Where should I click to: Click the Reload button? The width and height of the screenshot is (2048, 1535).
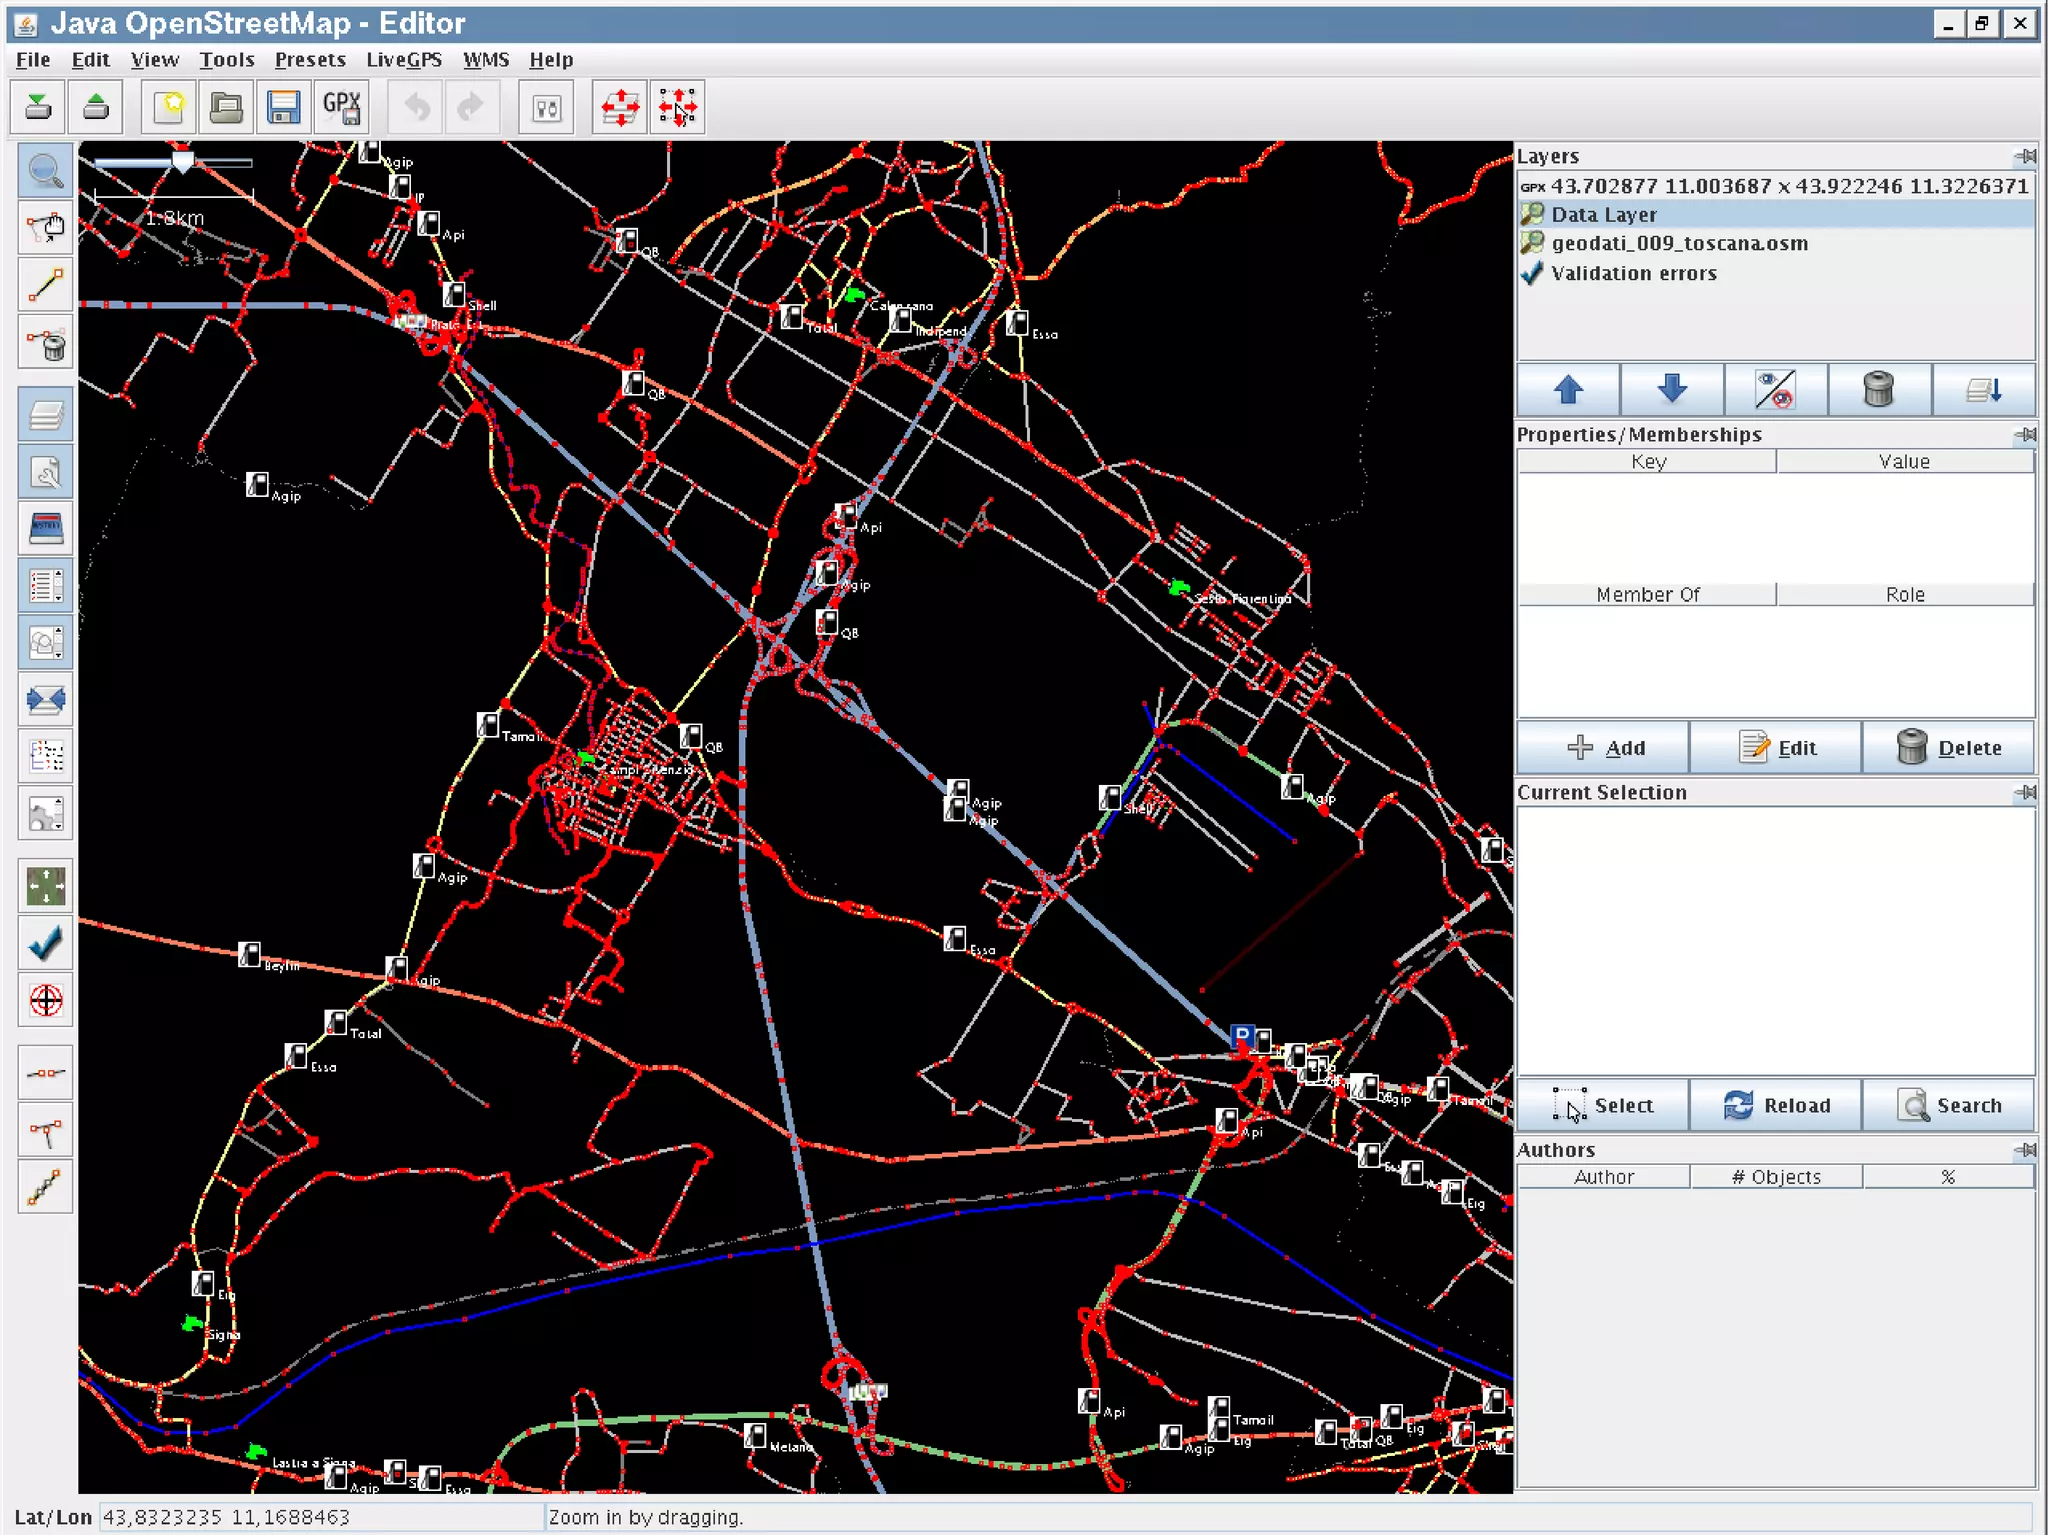pos(1776,1105)
